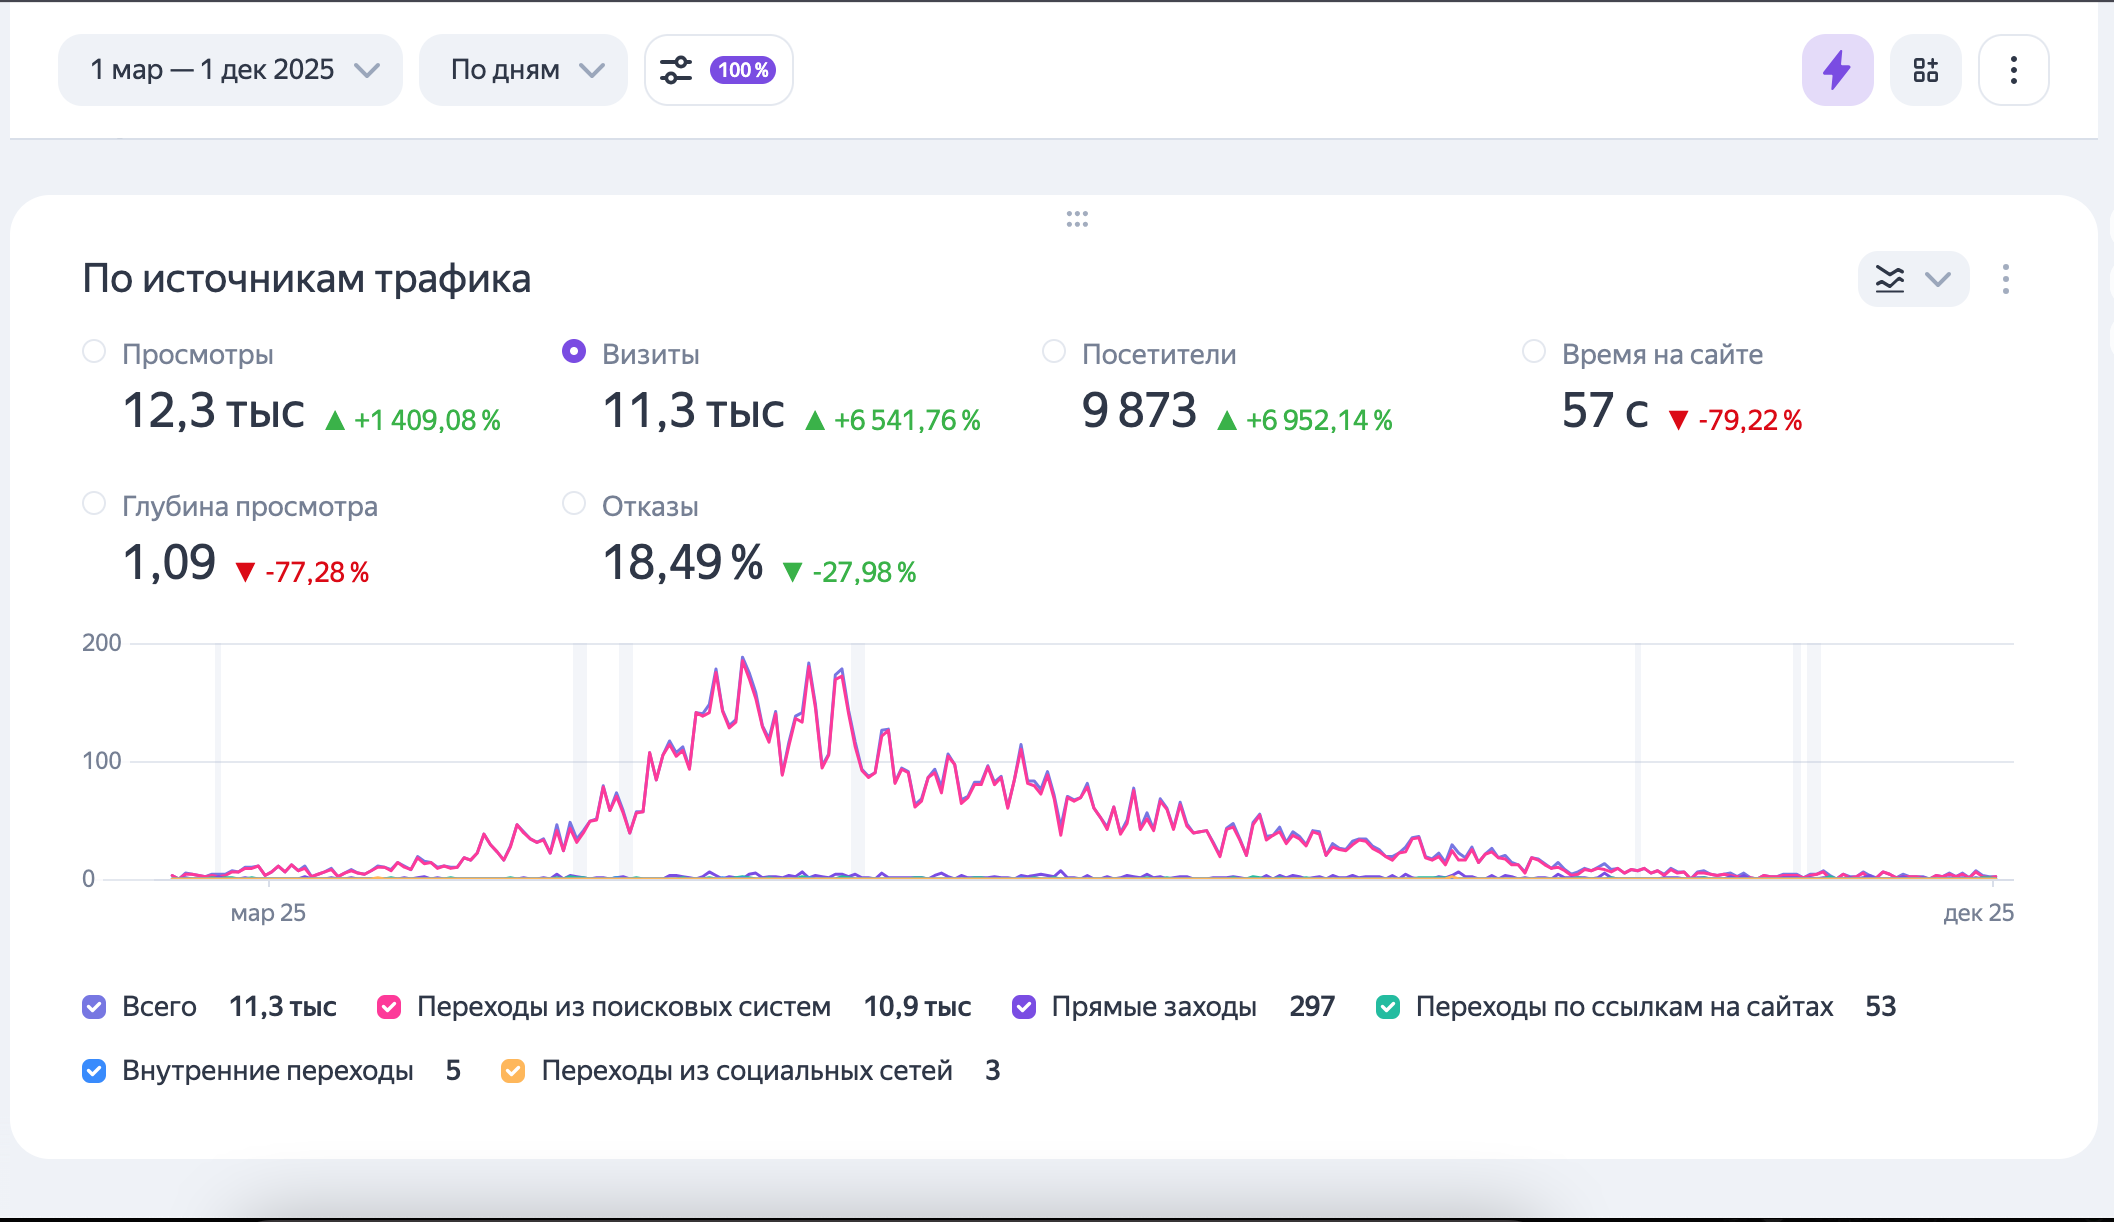This screenshot has width=2114, height=1222.
Task: Open the top toolbar three-dot menu
Action: (2013, 70)
